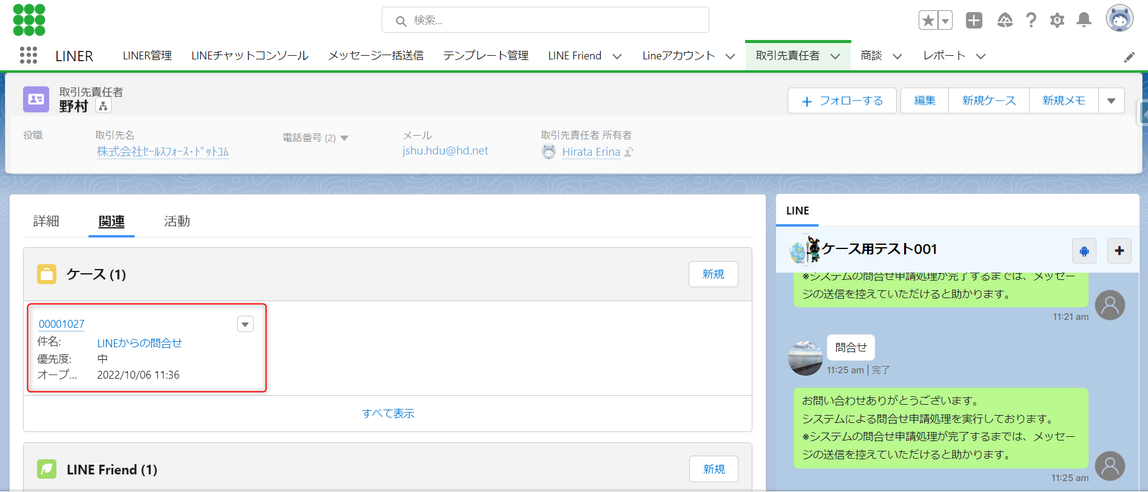Click the plus button in the LINE chat header
Viewport: 1148px width, 492px height.
tap(1119, 251)
